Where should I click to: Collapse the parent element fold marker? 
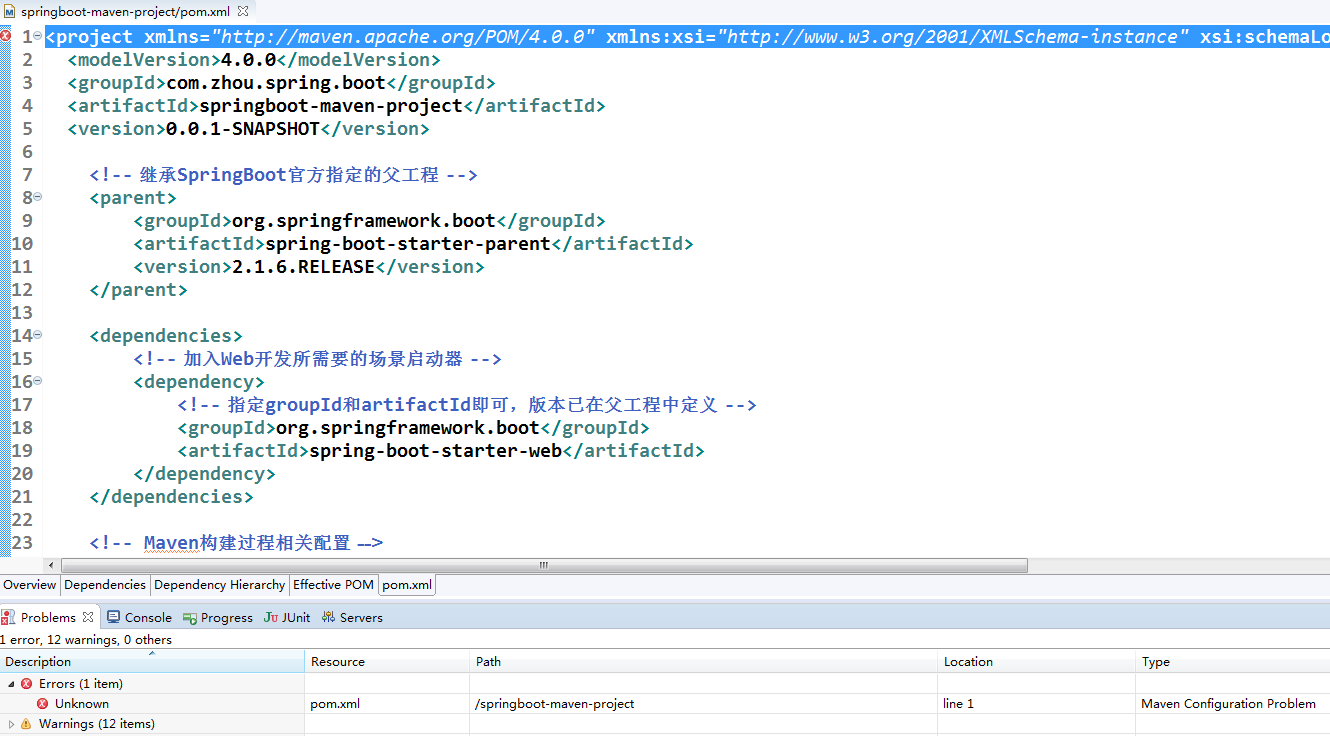point(37,197)
